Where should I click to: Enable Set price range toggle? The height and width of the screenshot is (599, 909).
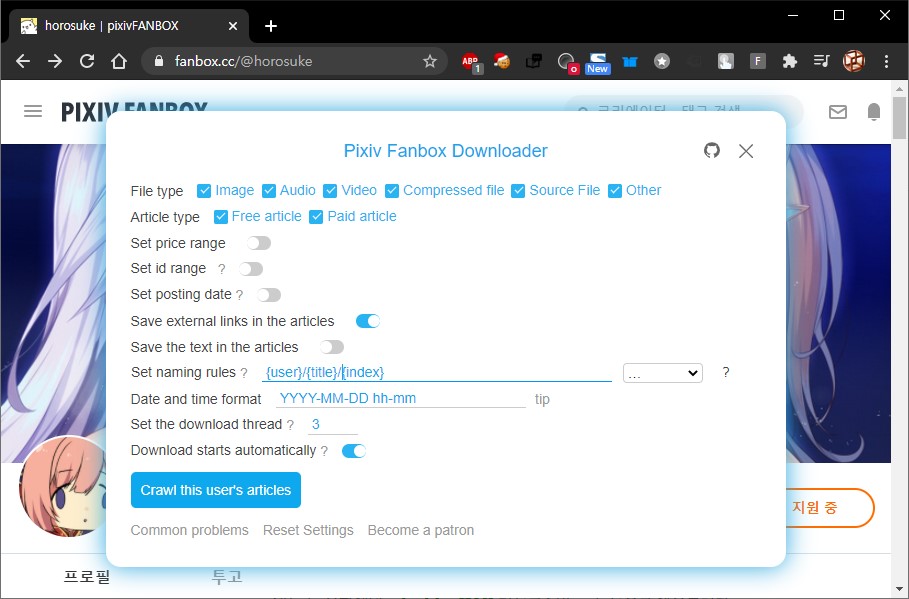(x=259, y=243)
